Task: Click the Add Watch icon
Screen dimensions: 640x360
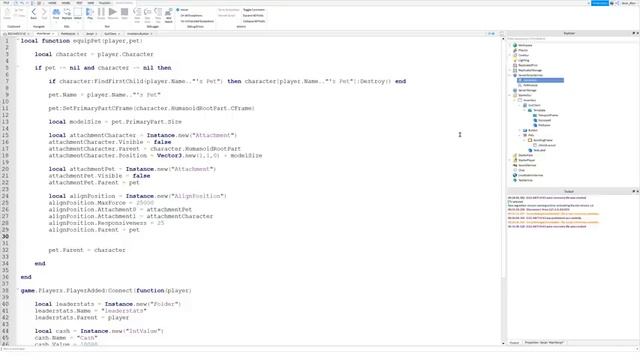Action: 169,14
